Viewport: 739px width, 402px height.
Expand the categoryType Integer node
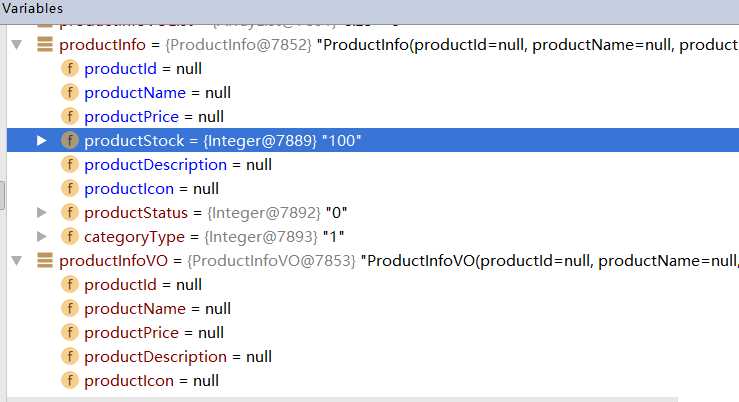tap(41, 237)
